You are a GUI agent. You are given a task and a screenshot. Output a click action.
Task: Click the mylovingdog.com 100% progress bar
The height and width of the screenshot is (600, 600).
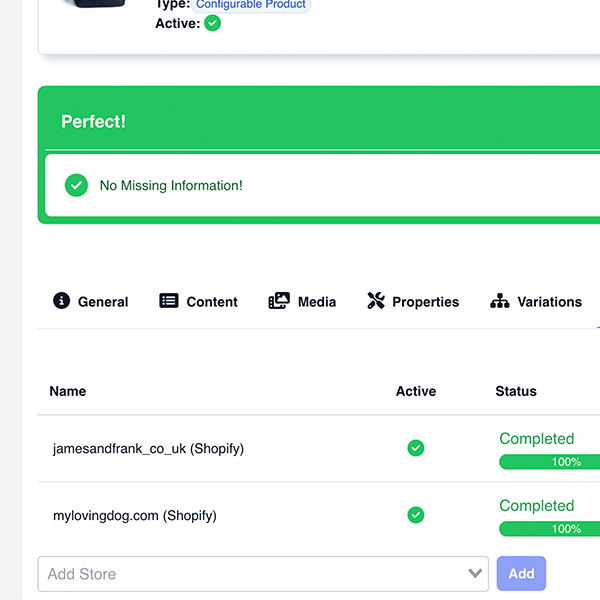pos(549,529)
